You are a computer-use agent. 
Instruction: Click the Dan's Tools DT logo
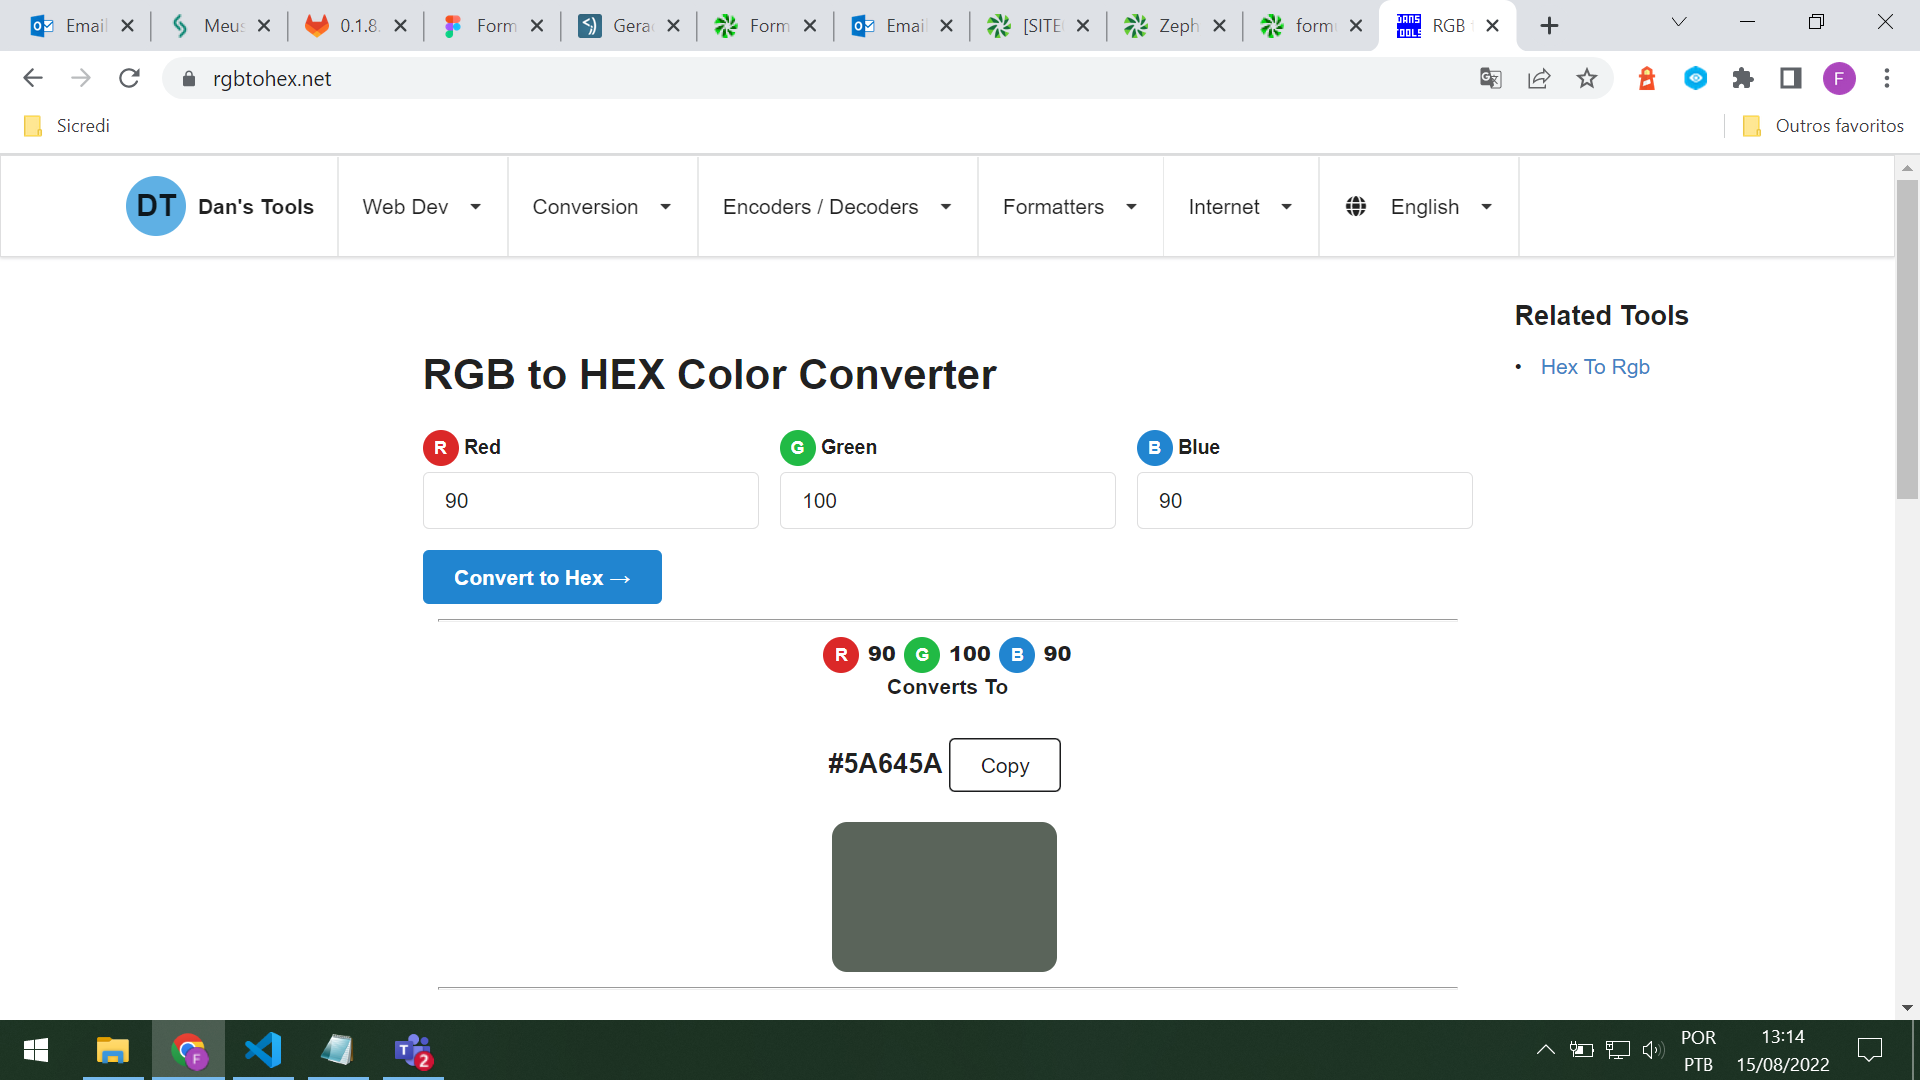[x=155, y=206]
